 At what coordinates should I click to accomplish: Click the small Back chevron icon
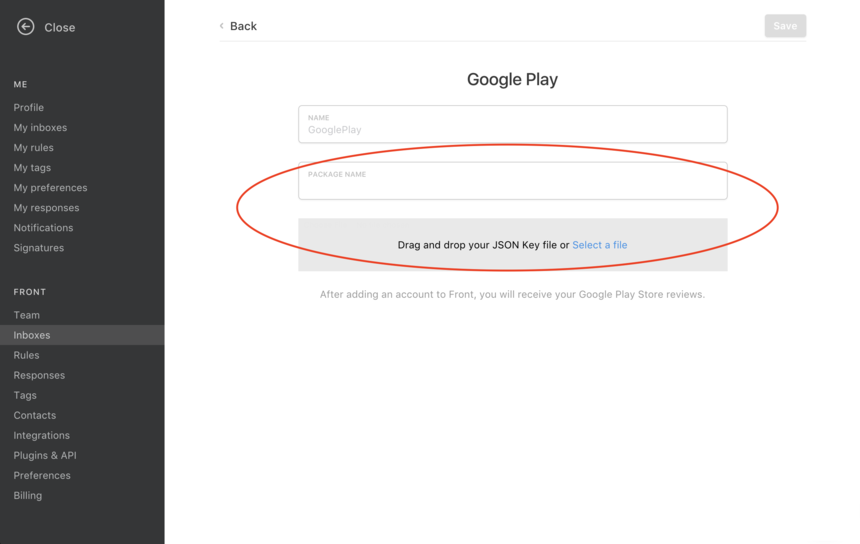click(222, 26)
